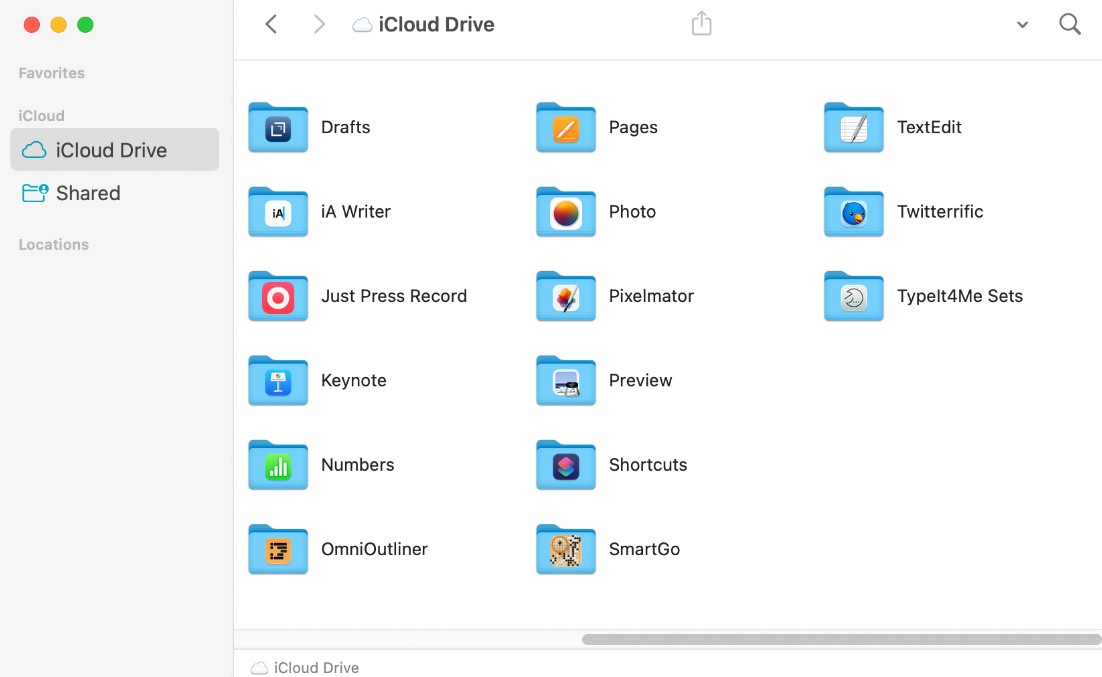Select the Twitterrific folder name
Screen dimensions: 1102x677
[940, 212]
